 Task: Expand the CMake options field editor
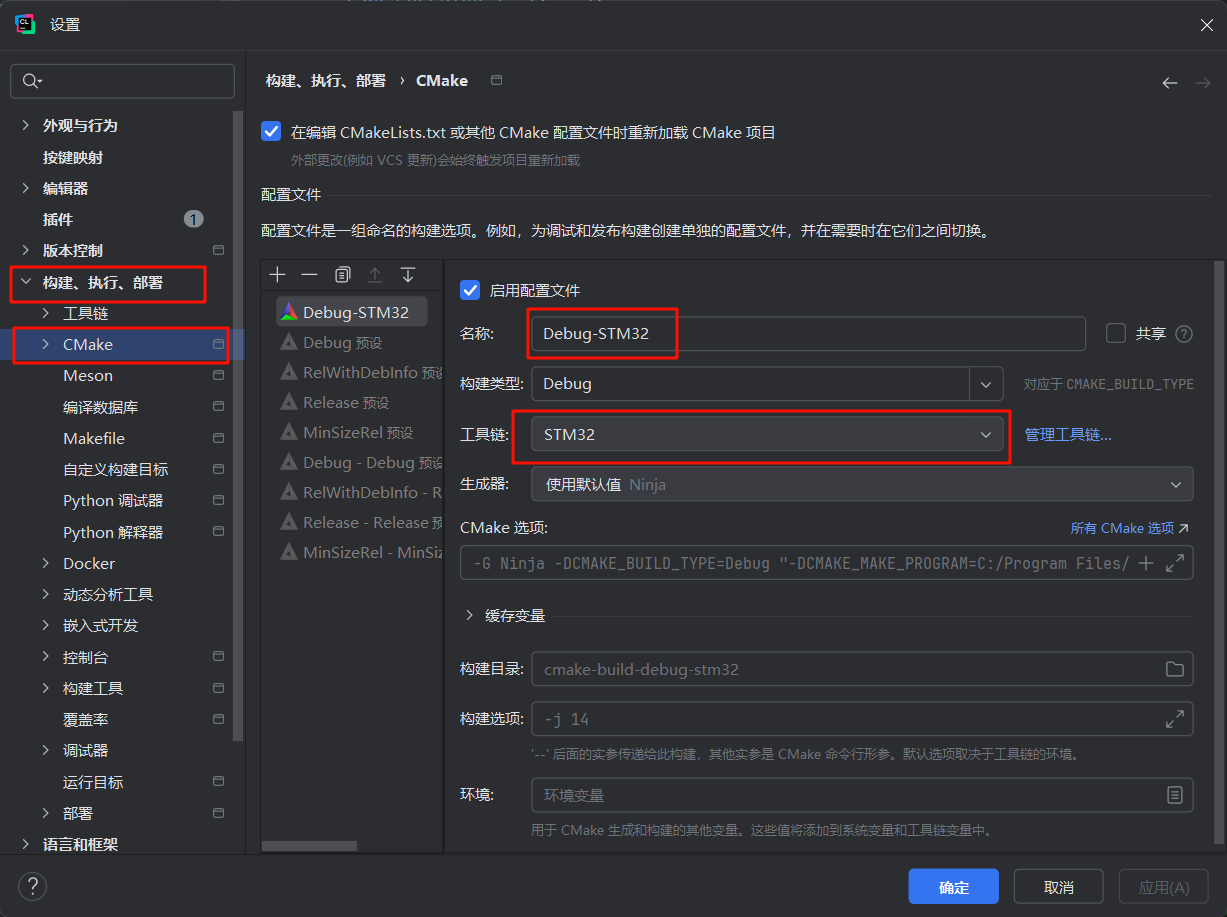coord(1175,563)
